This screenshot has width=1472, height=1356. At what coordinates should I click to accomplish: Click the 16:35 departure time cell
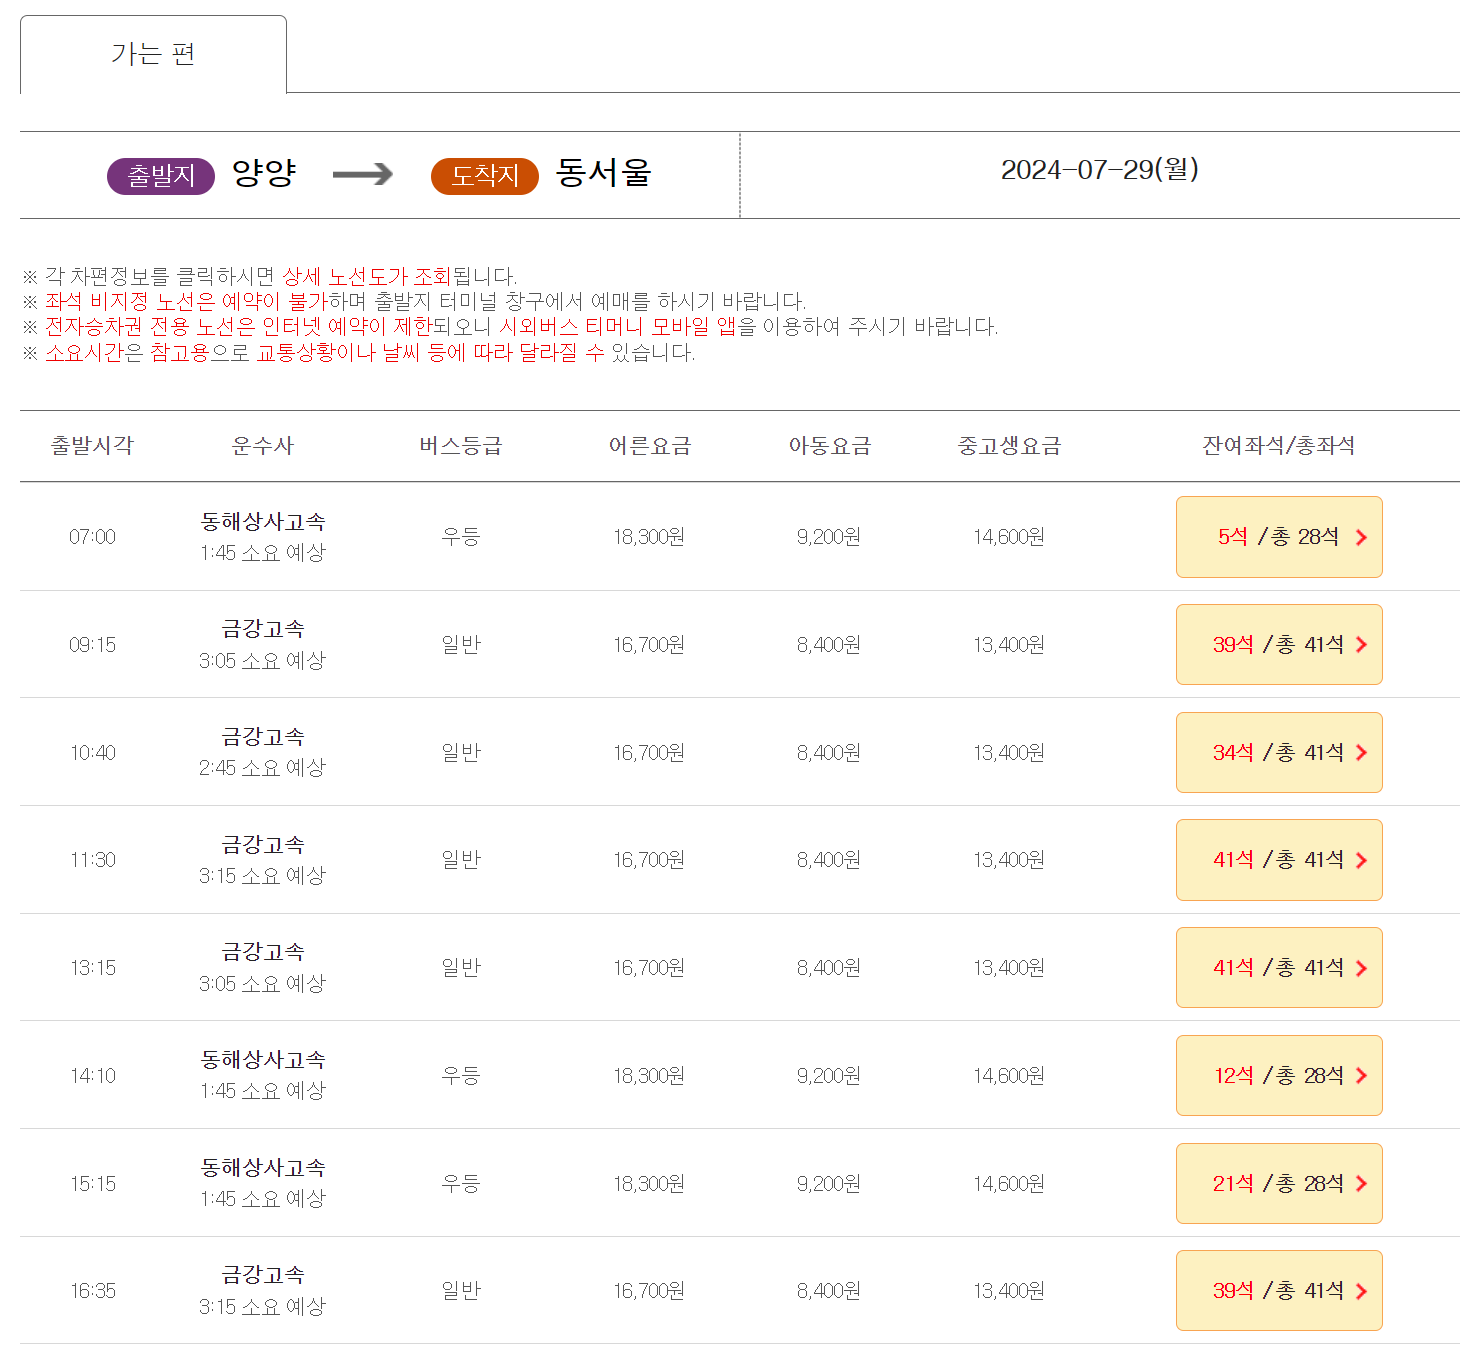(x=92, y=1291)
